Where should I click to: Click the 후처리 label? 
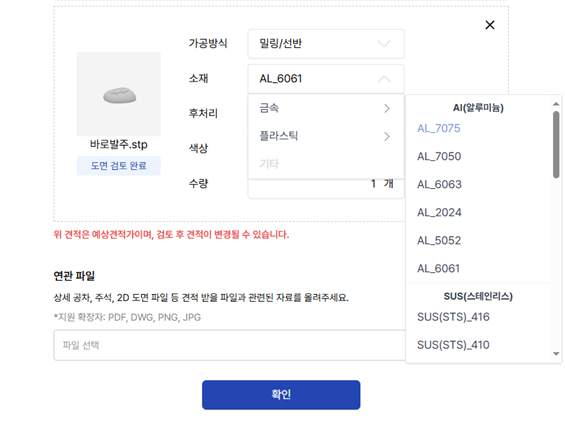(203, 113)
